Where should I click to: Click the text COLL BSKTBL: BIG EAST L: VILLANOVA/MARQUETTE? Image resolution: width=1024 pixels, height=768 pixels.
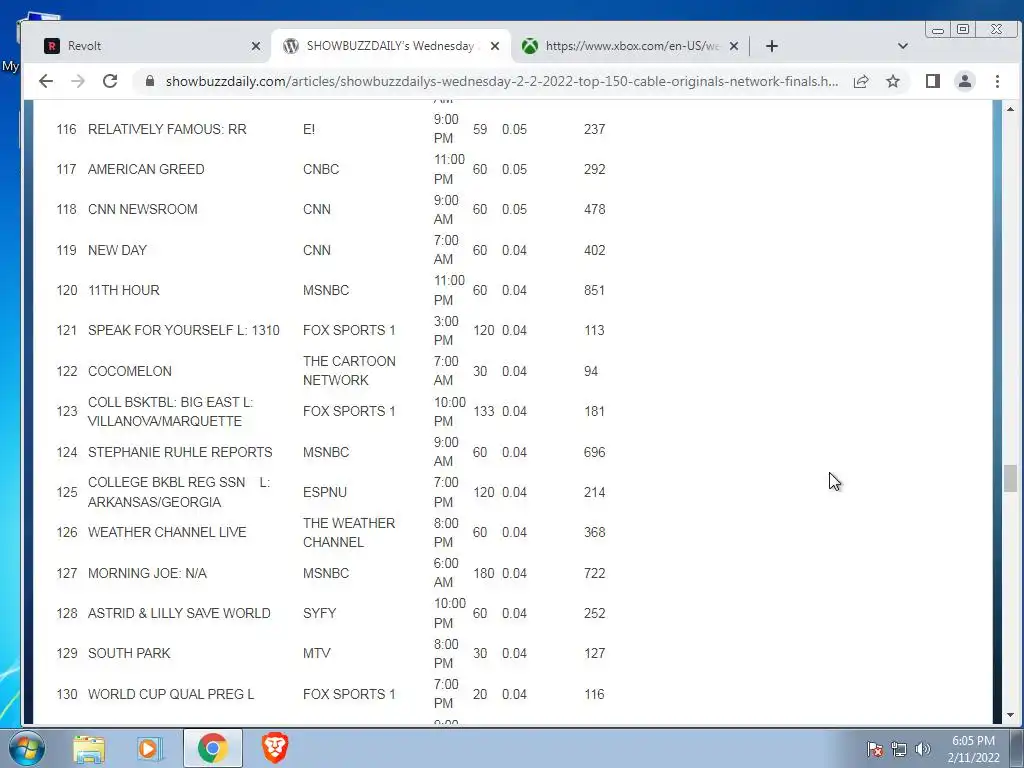coord(170,411)
